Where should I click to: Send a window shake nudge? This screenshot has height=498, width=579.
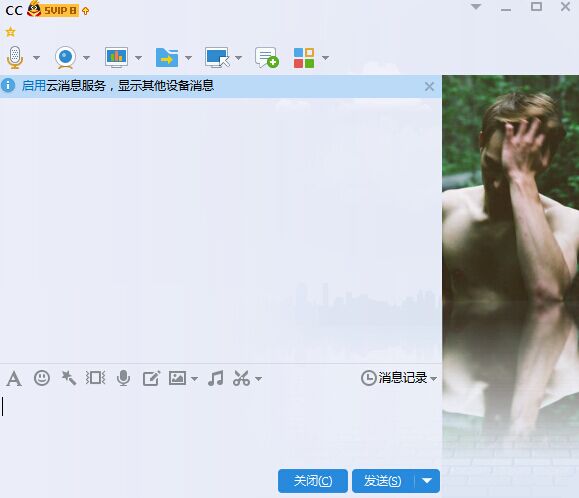tap(96, 378)
